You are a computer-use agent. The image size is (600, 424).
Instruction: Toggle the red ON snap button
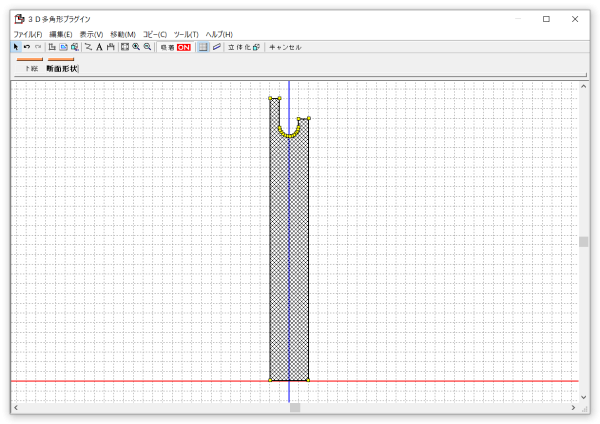[x=184, y=47]
